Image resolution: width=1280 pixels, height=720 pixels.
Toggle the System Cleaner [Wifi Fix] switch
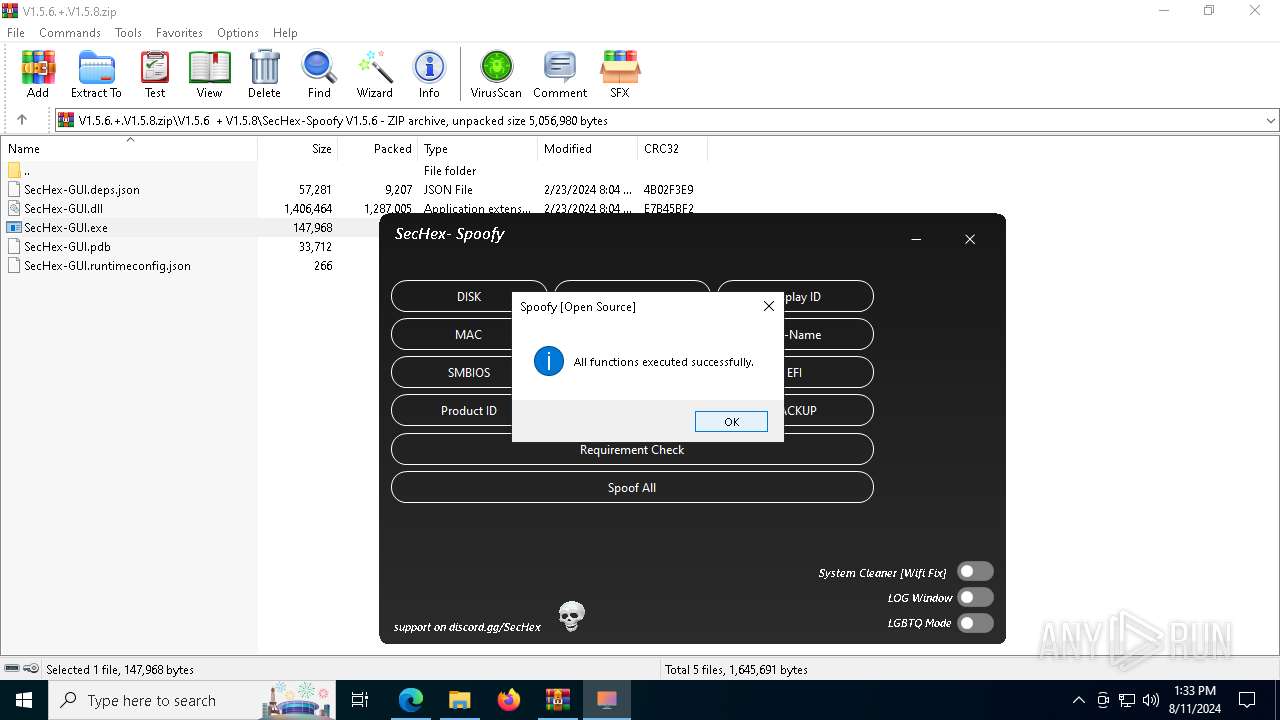(975, 572)
